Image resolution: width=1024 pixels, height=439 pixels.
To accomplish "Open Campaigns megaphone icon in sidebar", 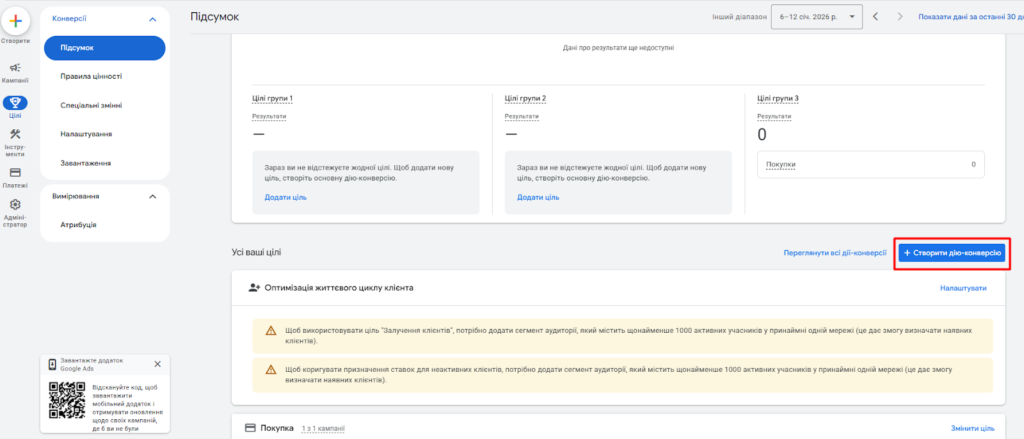I will tap(15, 68).
